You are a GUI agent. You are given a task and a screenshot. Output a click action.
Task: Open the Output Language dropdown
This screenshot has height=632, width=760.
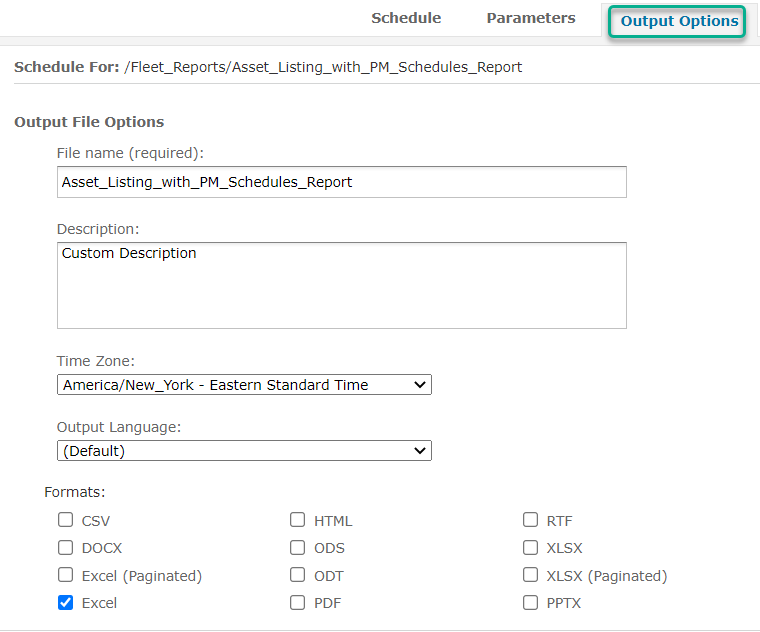[244, 451]
